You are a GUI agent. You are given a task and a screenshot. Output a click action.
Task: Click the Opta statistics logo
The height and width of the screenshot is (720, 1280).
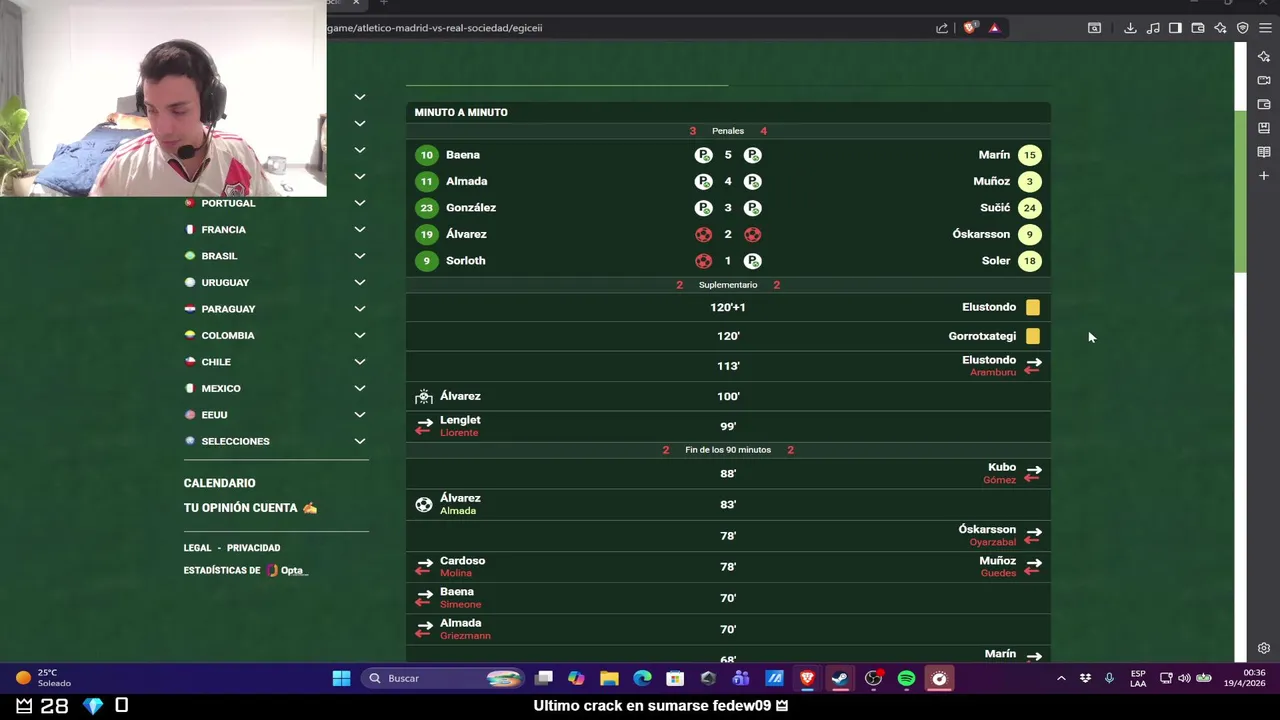coord(288,570)
